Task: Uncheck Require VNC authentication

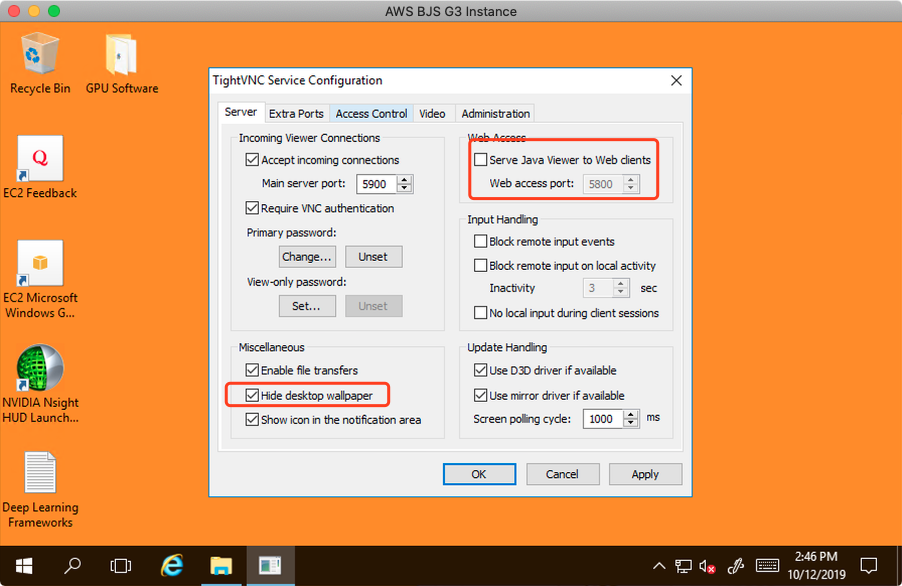Action: 252,208
